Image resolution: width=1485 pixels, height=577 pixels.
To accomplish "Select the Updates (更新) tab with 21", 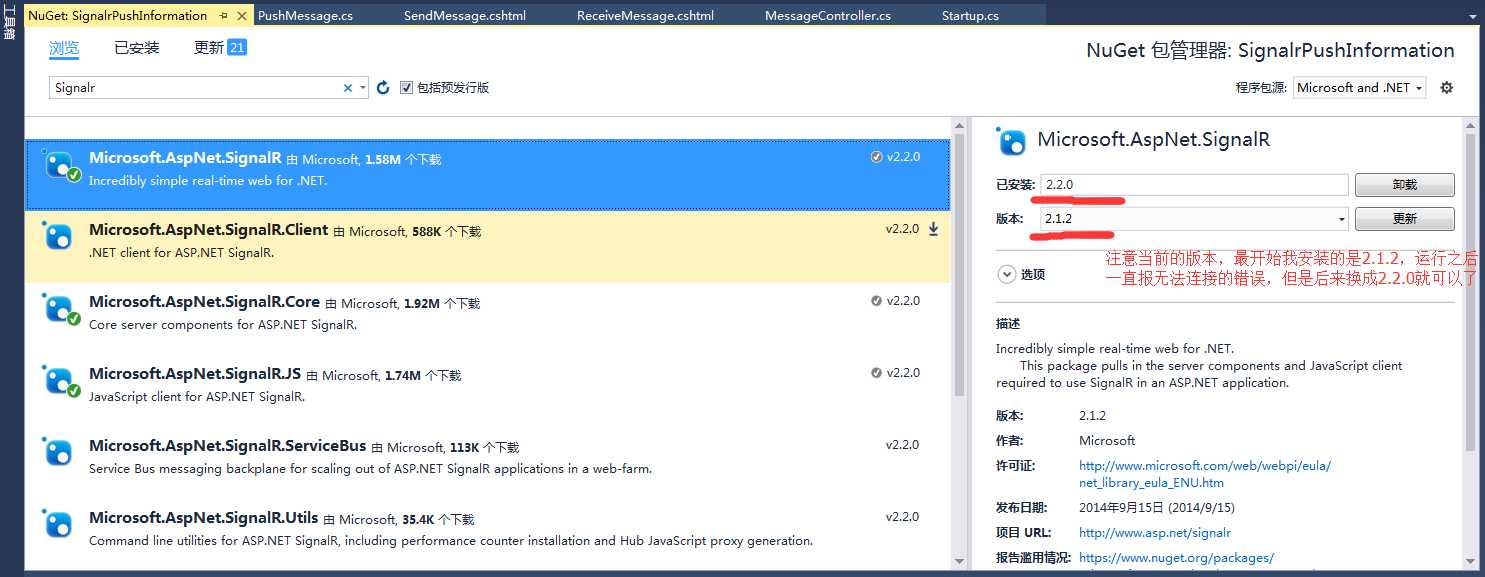I will [x=219, y=48].
